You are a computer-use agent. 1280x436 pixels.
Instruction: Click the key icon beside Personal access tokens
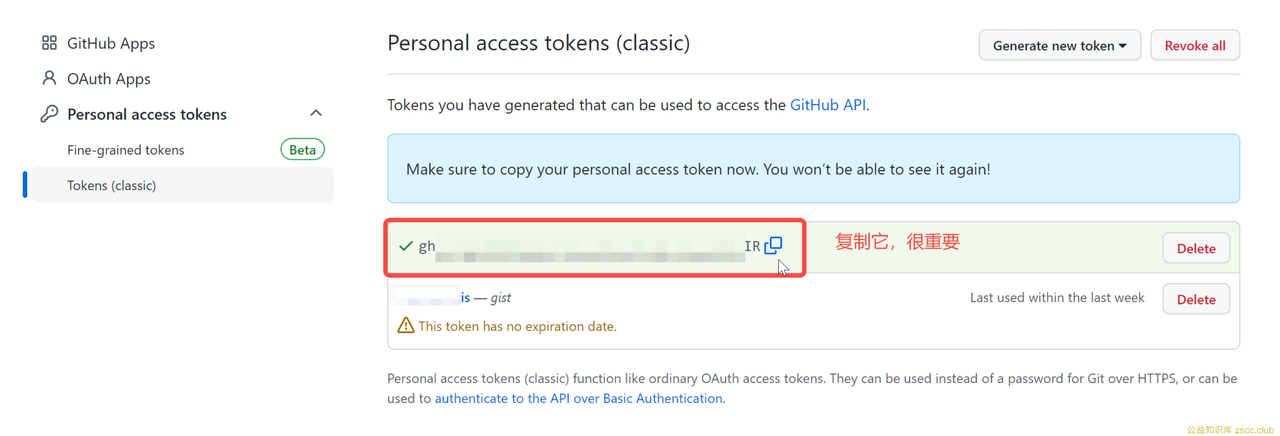(x=49, y=114)
